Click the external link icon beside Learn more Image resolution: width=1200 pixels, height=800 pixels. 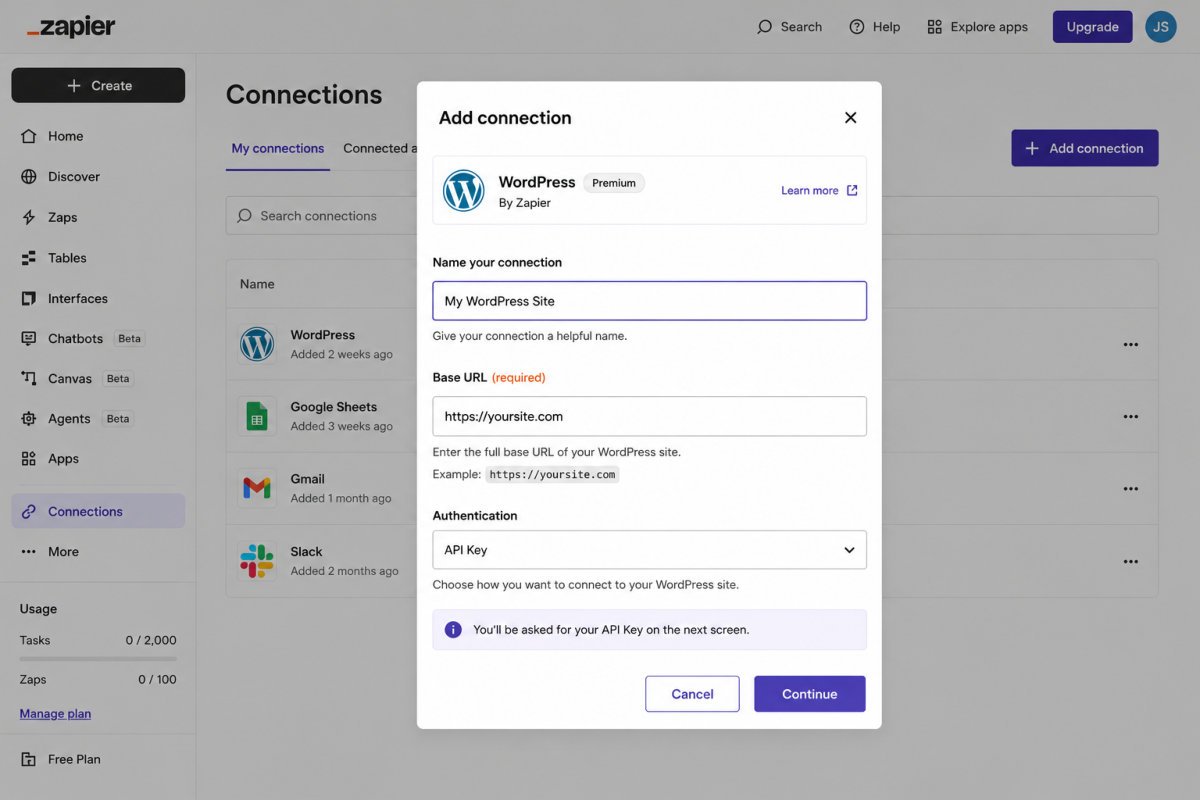click(x=852, y=190)
